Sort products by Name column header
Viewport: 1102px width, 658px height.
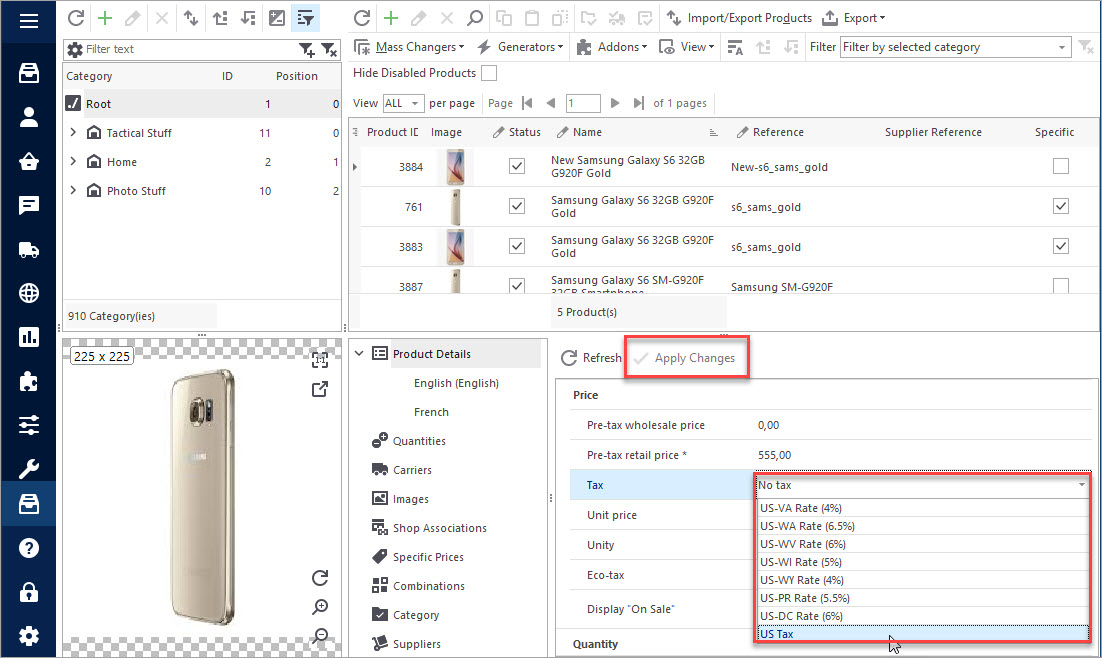coord(587,132)
